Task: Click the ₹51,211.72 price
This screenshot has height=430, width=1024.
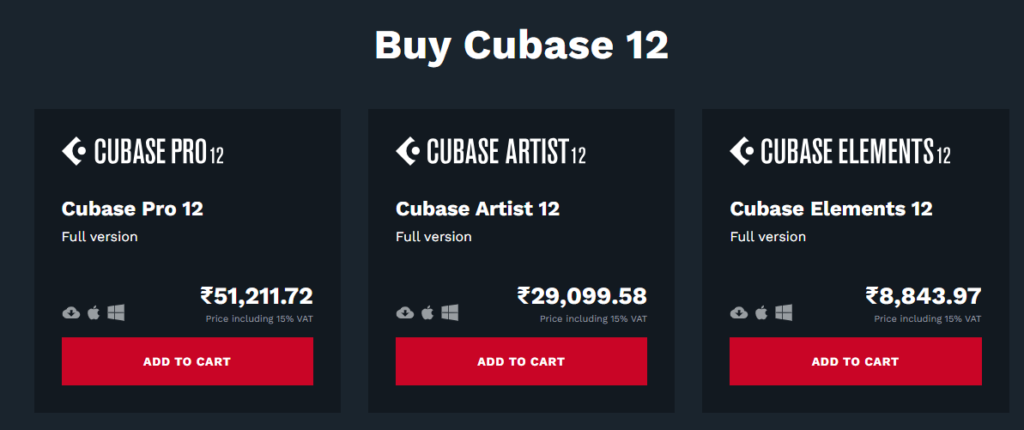Action: [x=257, y=296]
